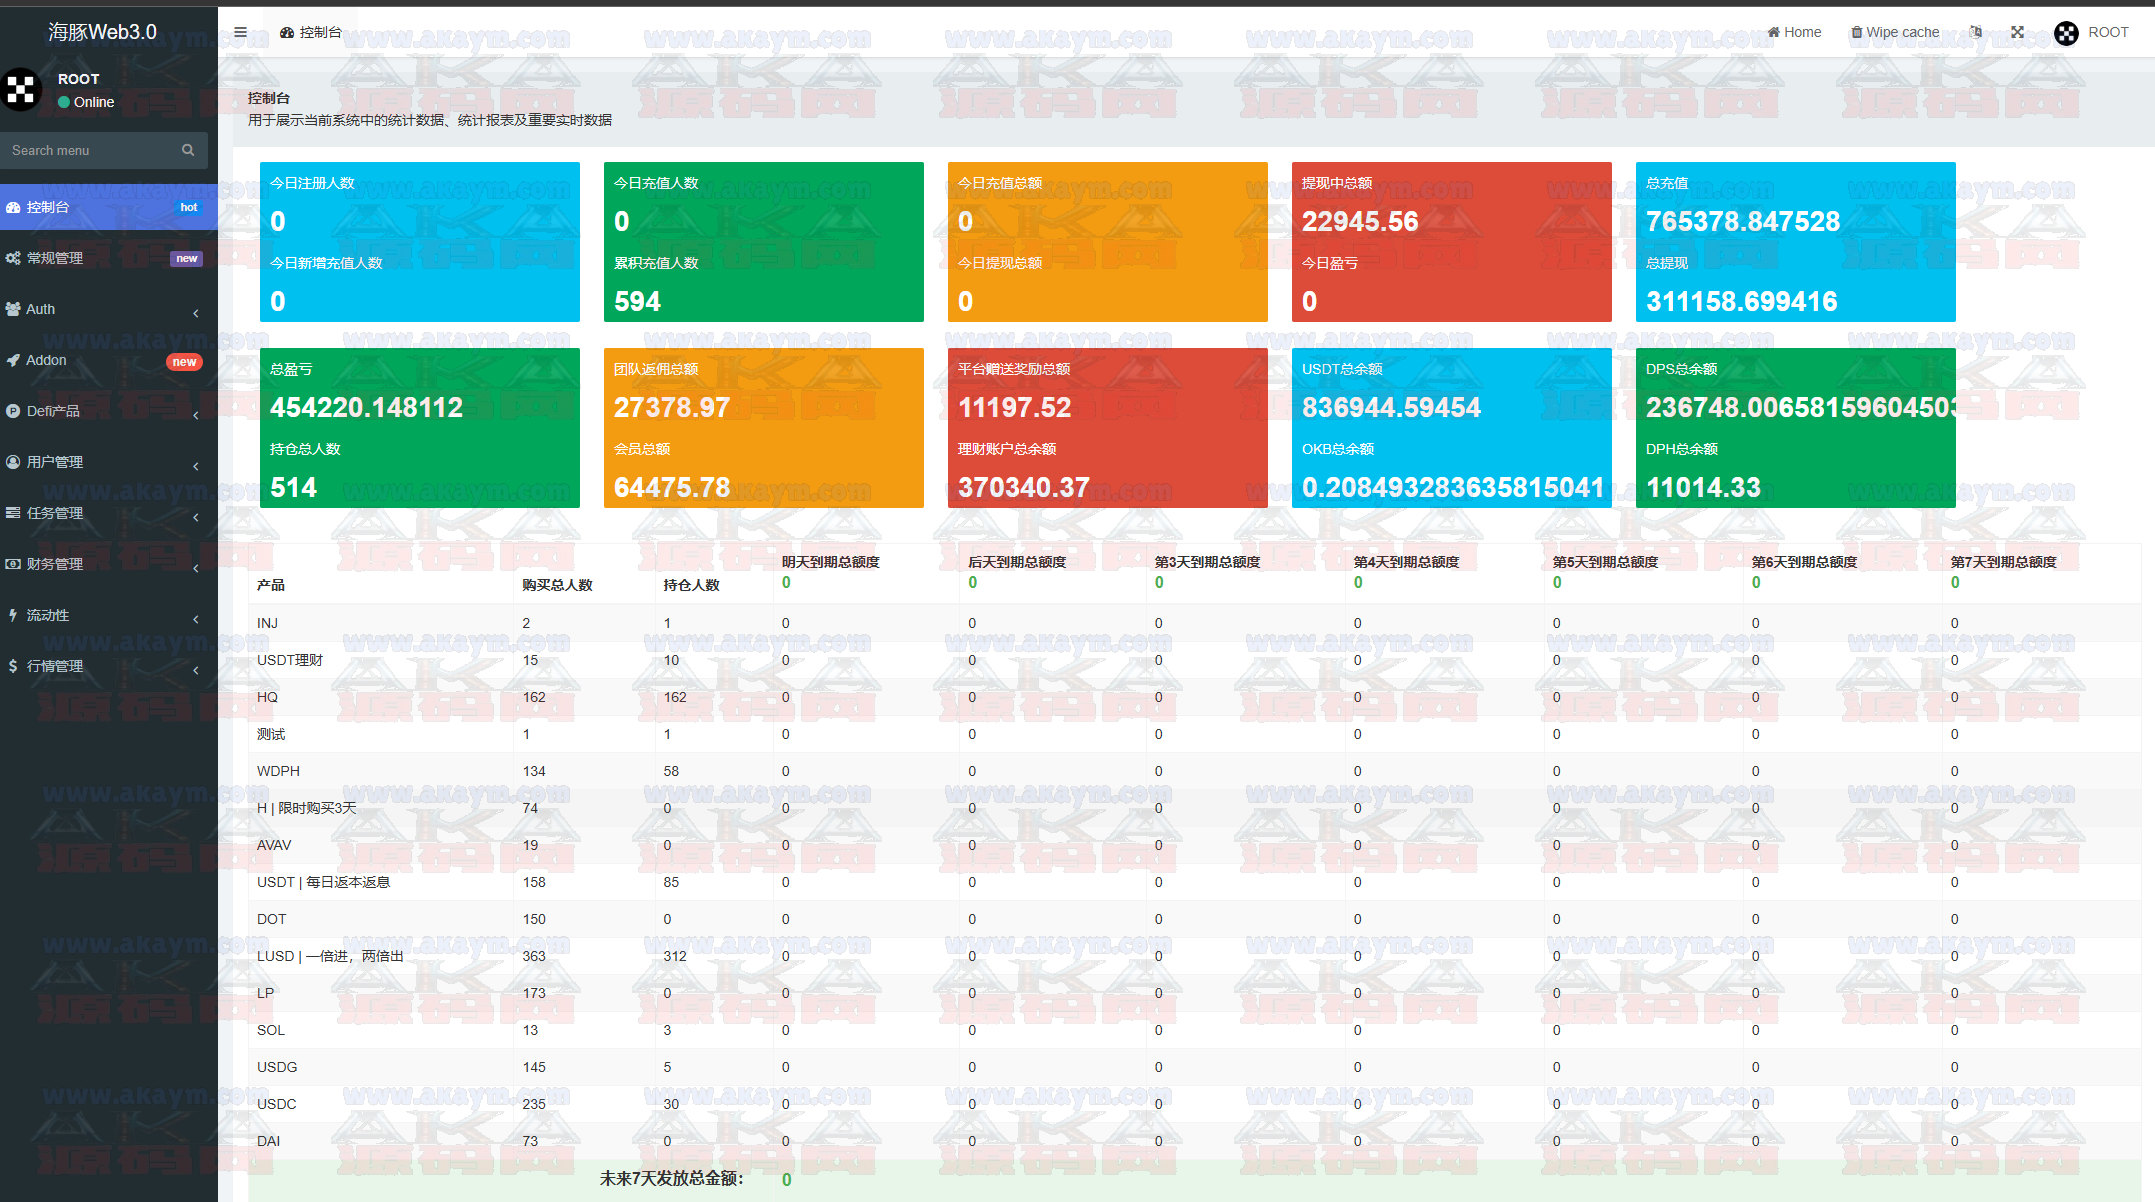
Task: Click the 235 purchase count in USDC row
Action: [x=534, y=1104]
